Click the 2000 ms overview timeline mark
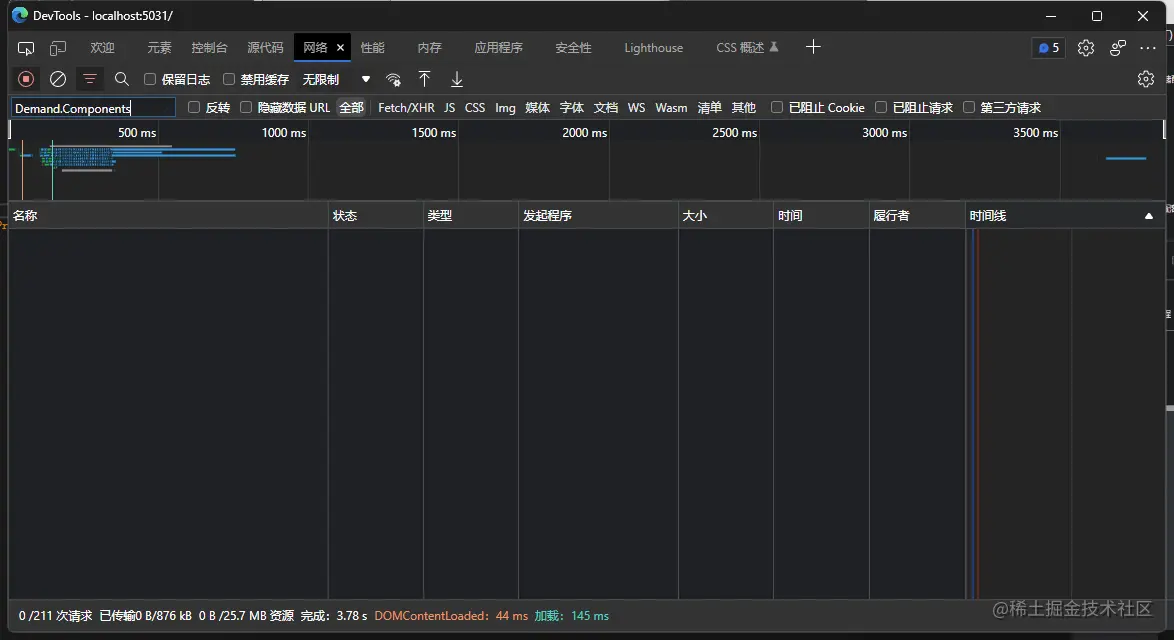 (584, 132)
